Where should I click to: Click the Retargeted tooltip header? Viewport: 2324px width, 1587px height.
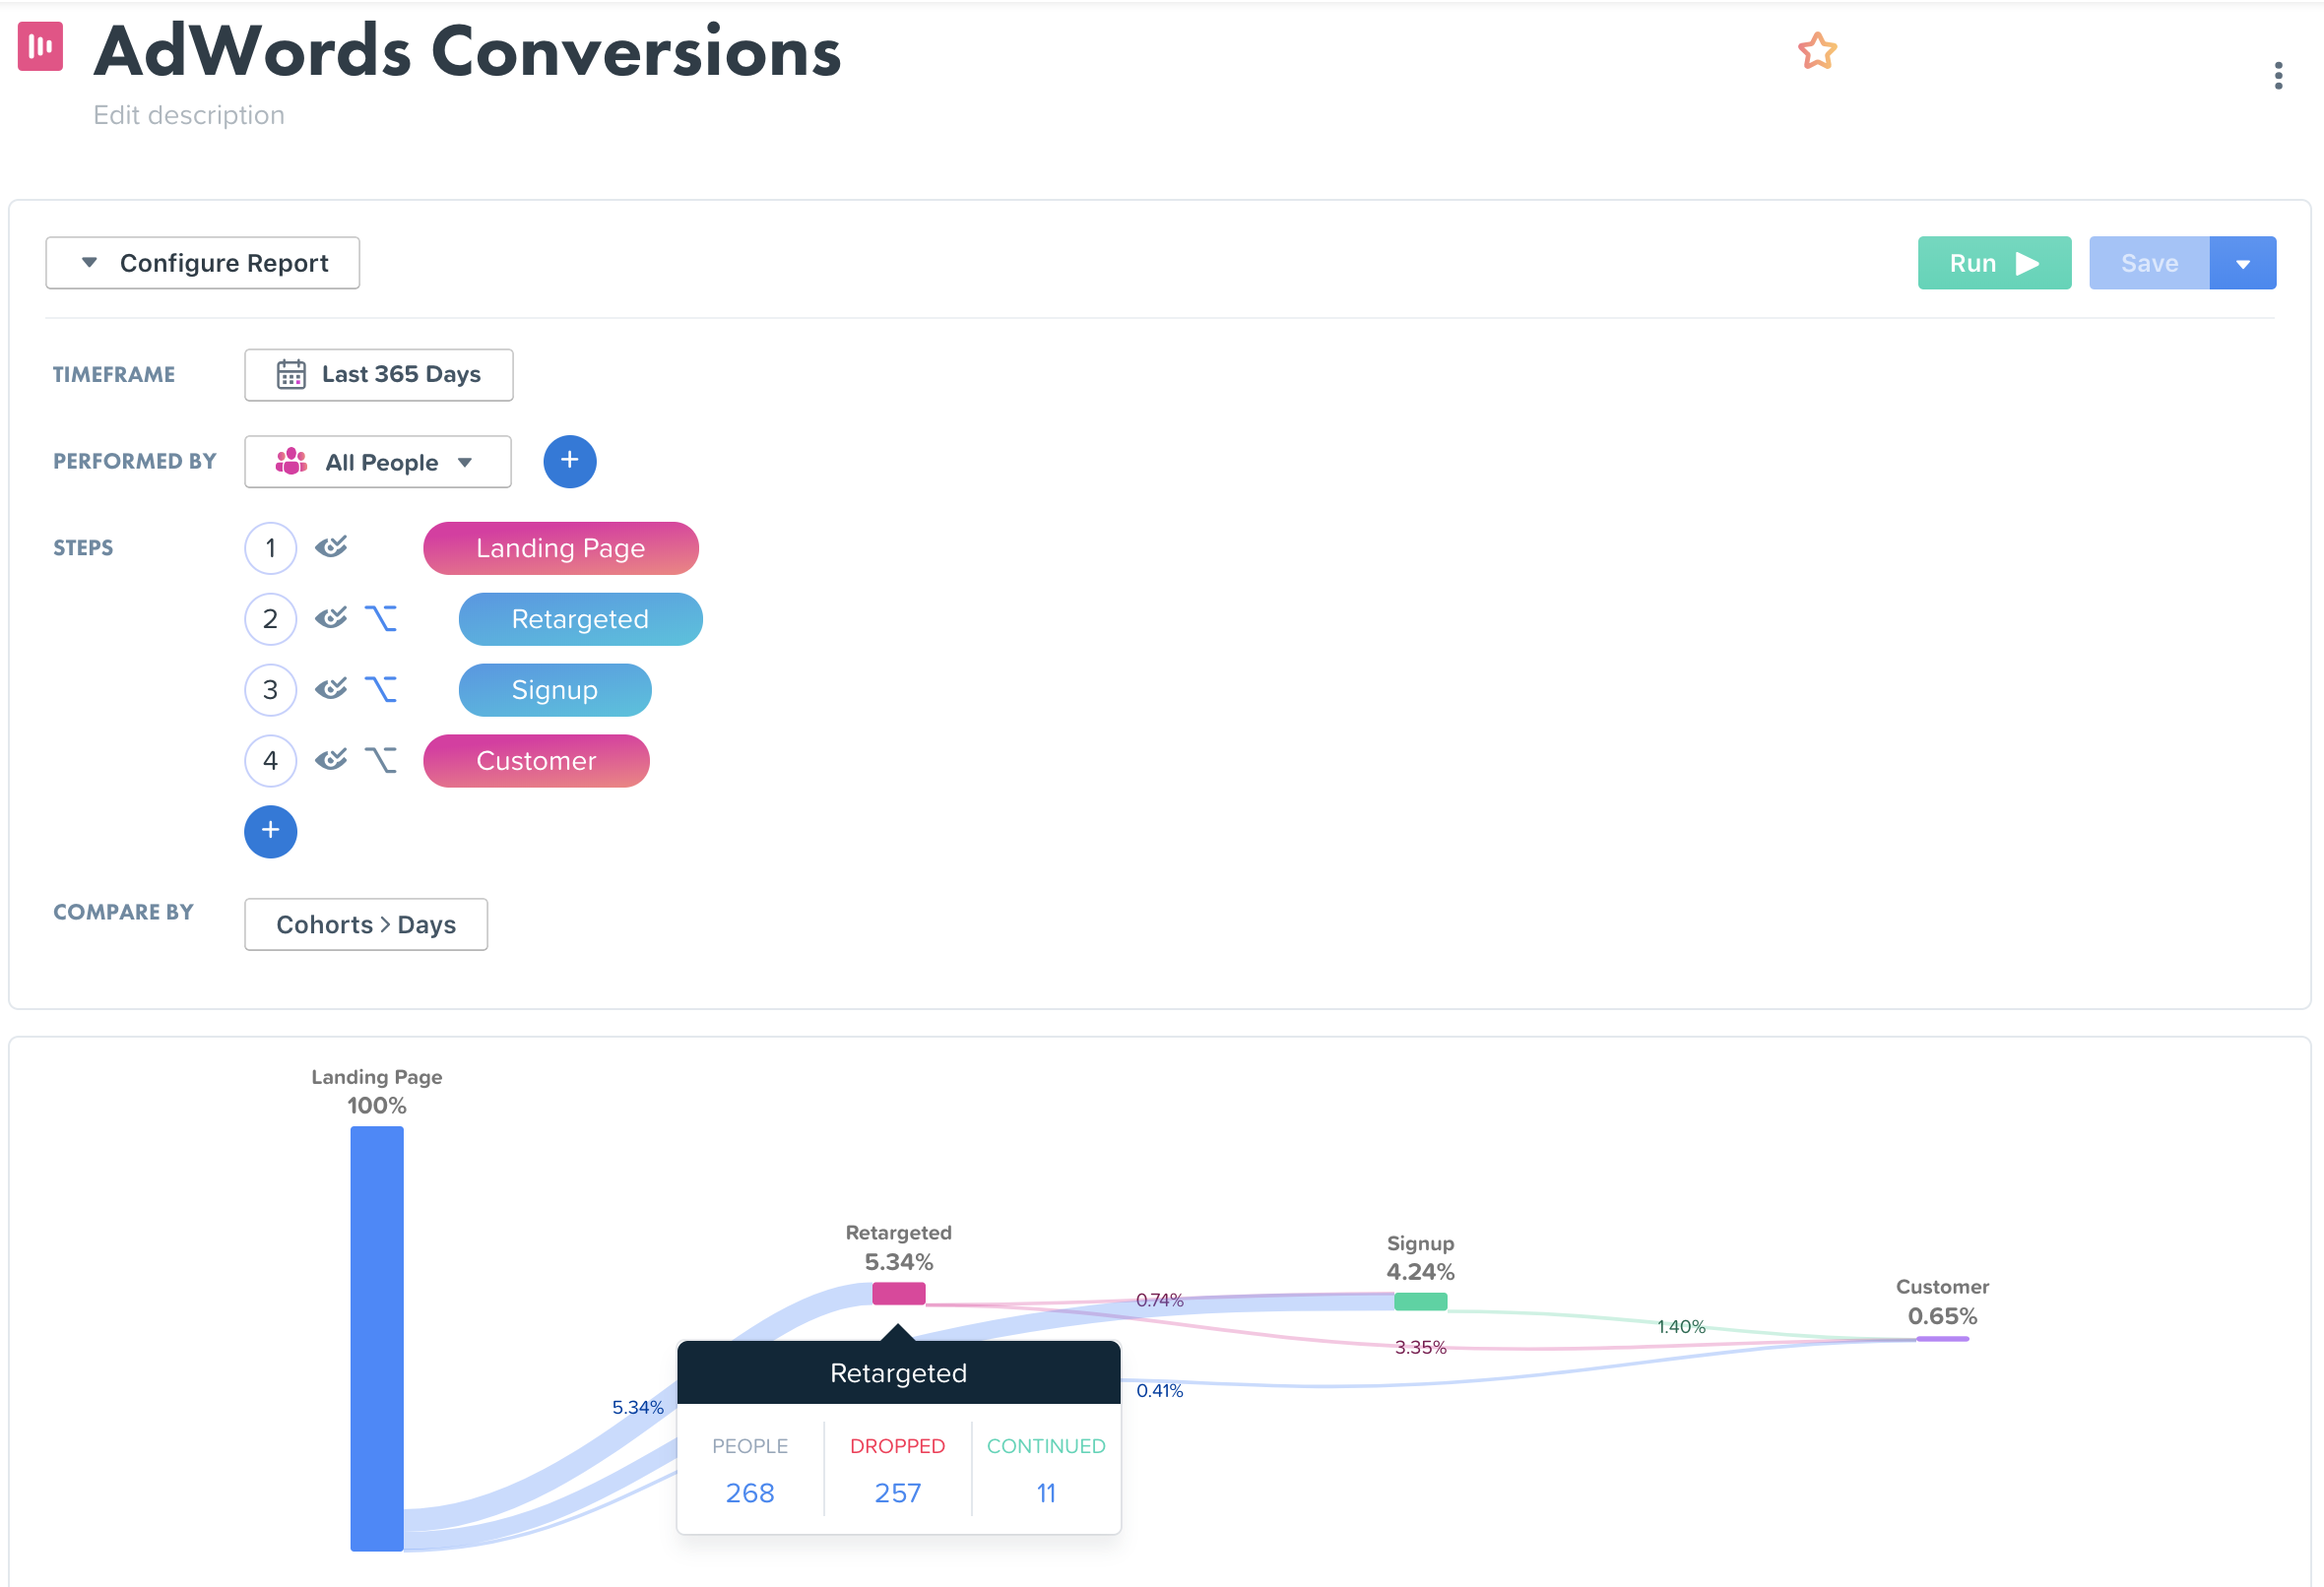coord(899,1372)
